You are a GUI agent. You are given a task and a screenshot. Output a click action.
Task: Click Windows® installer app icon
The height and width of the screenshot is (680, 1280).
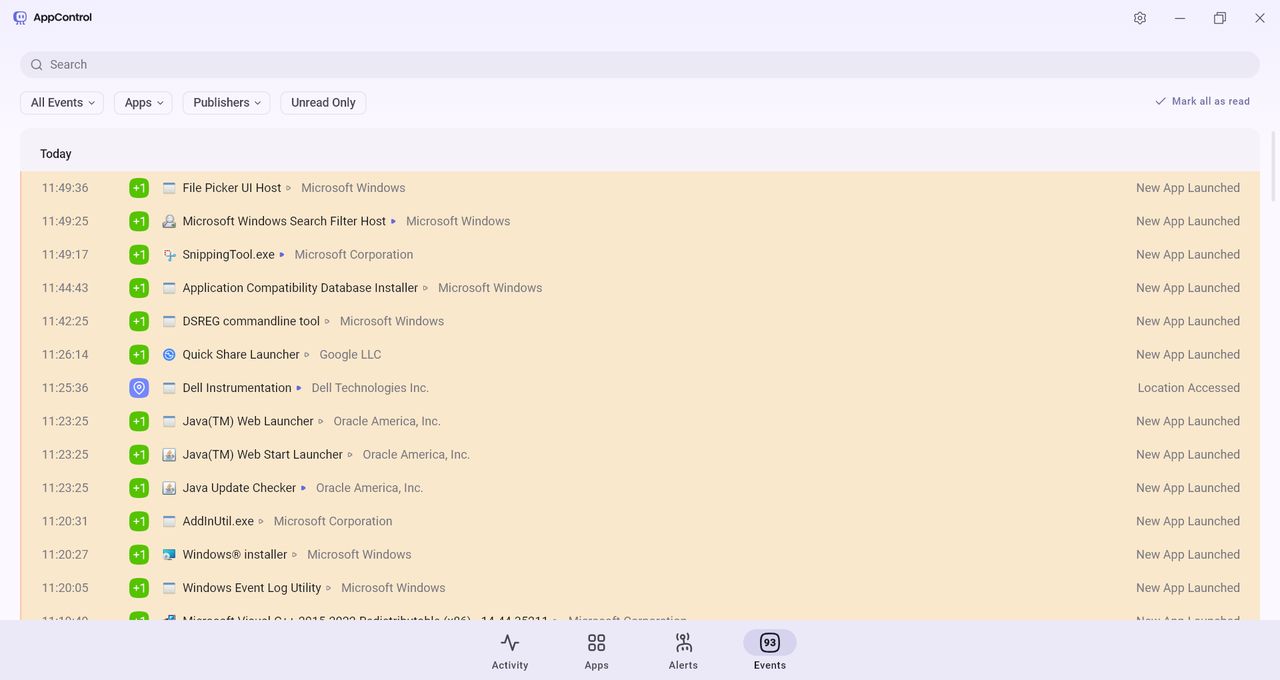point(169,555)
